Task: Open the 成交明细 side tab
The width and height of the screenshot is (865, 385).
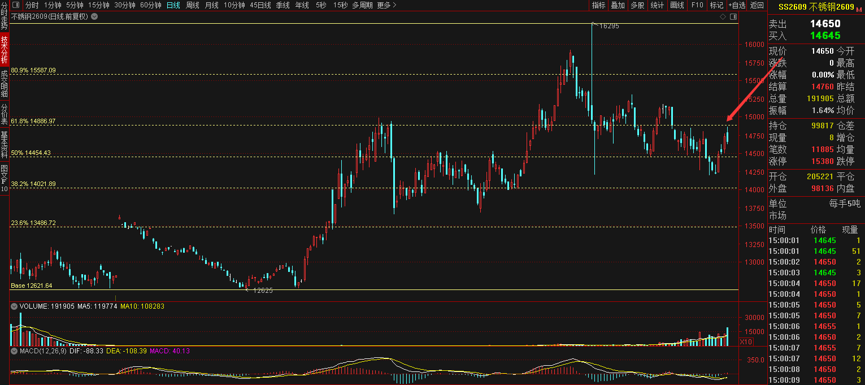Action: point(4,83)
